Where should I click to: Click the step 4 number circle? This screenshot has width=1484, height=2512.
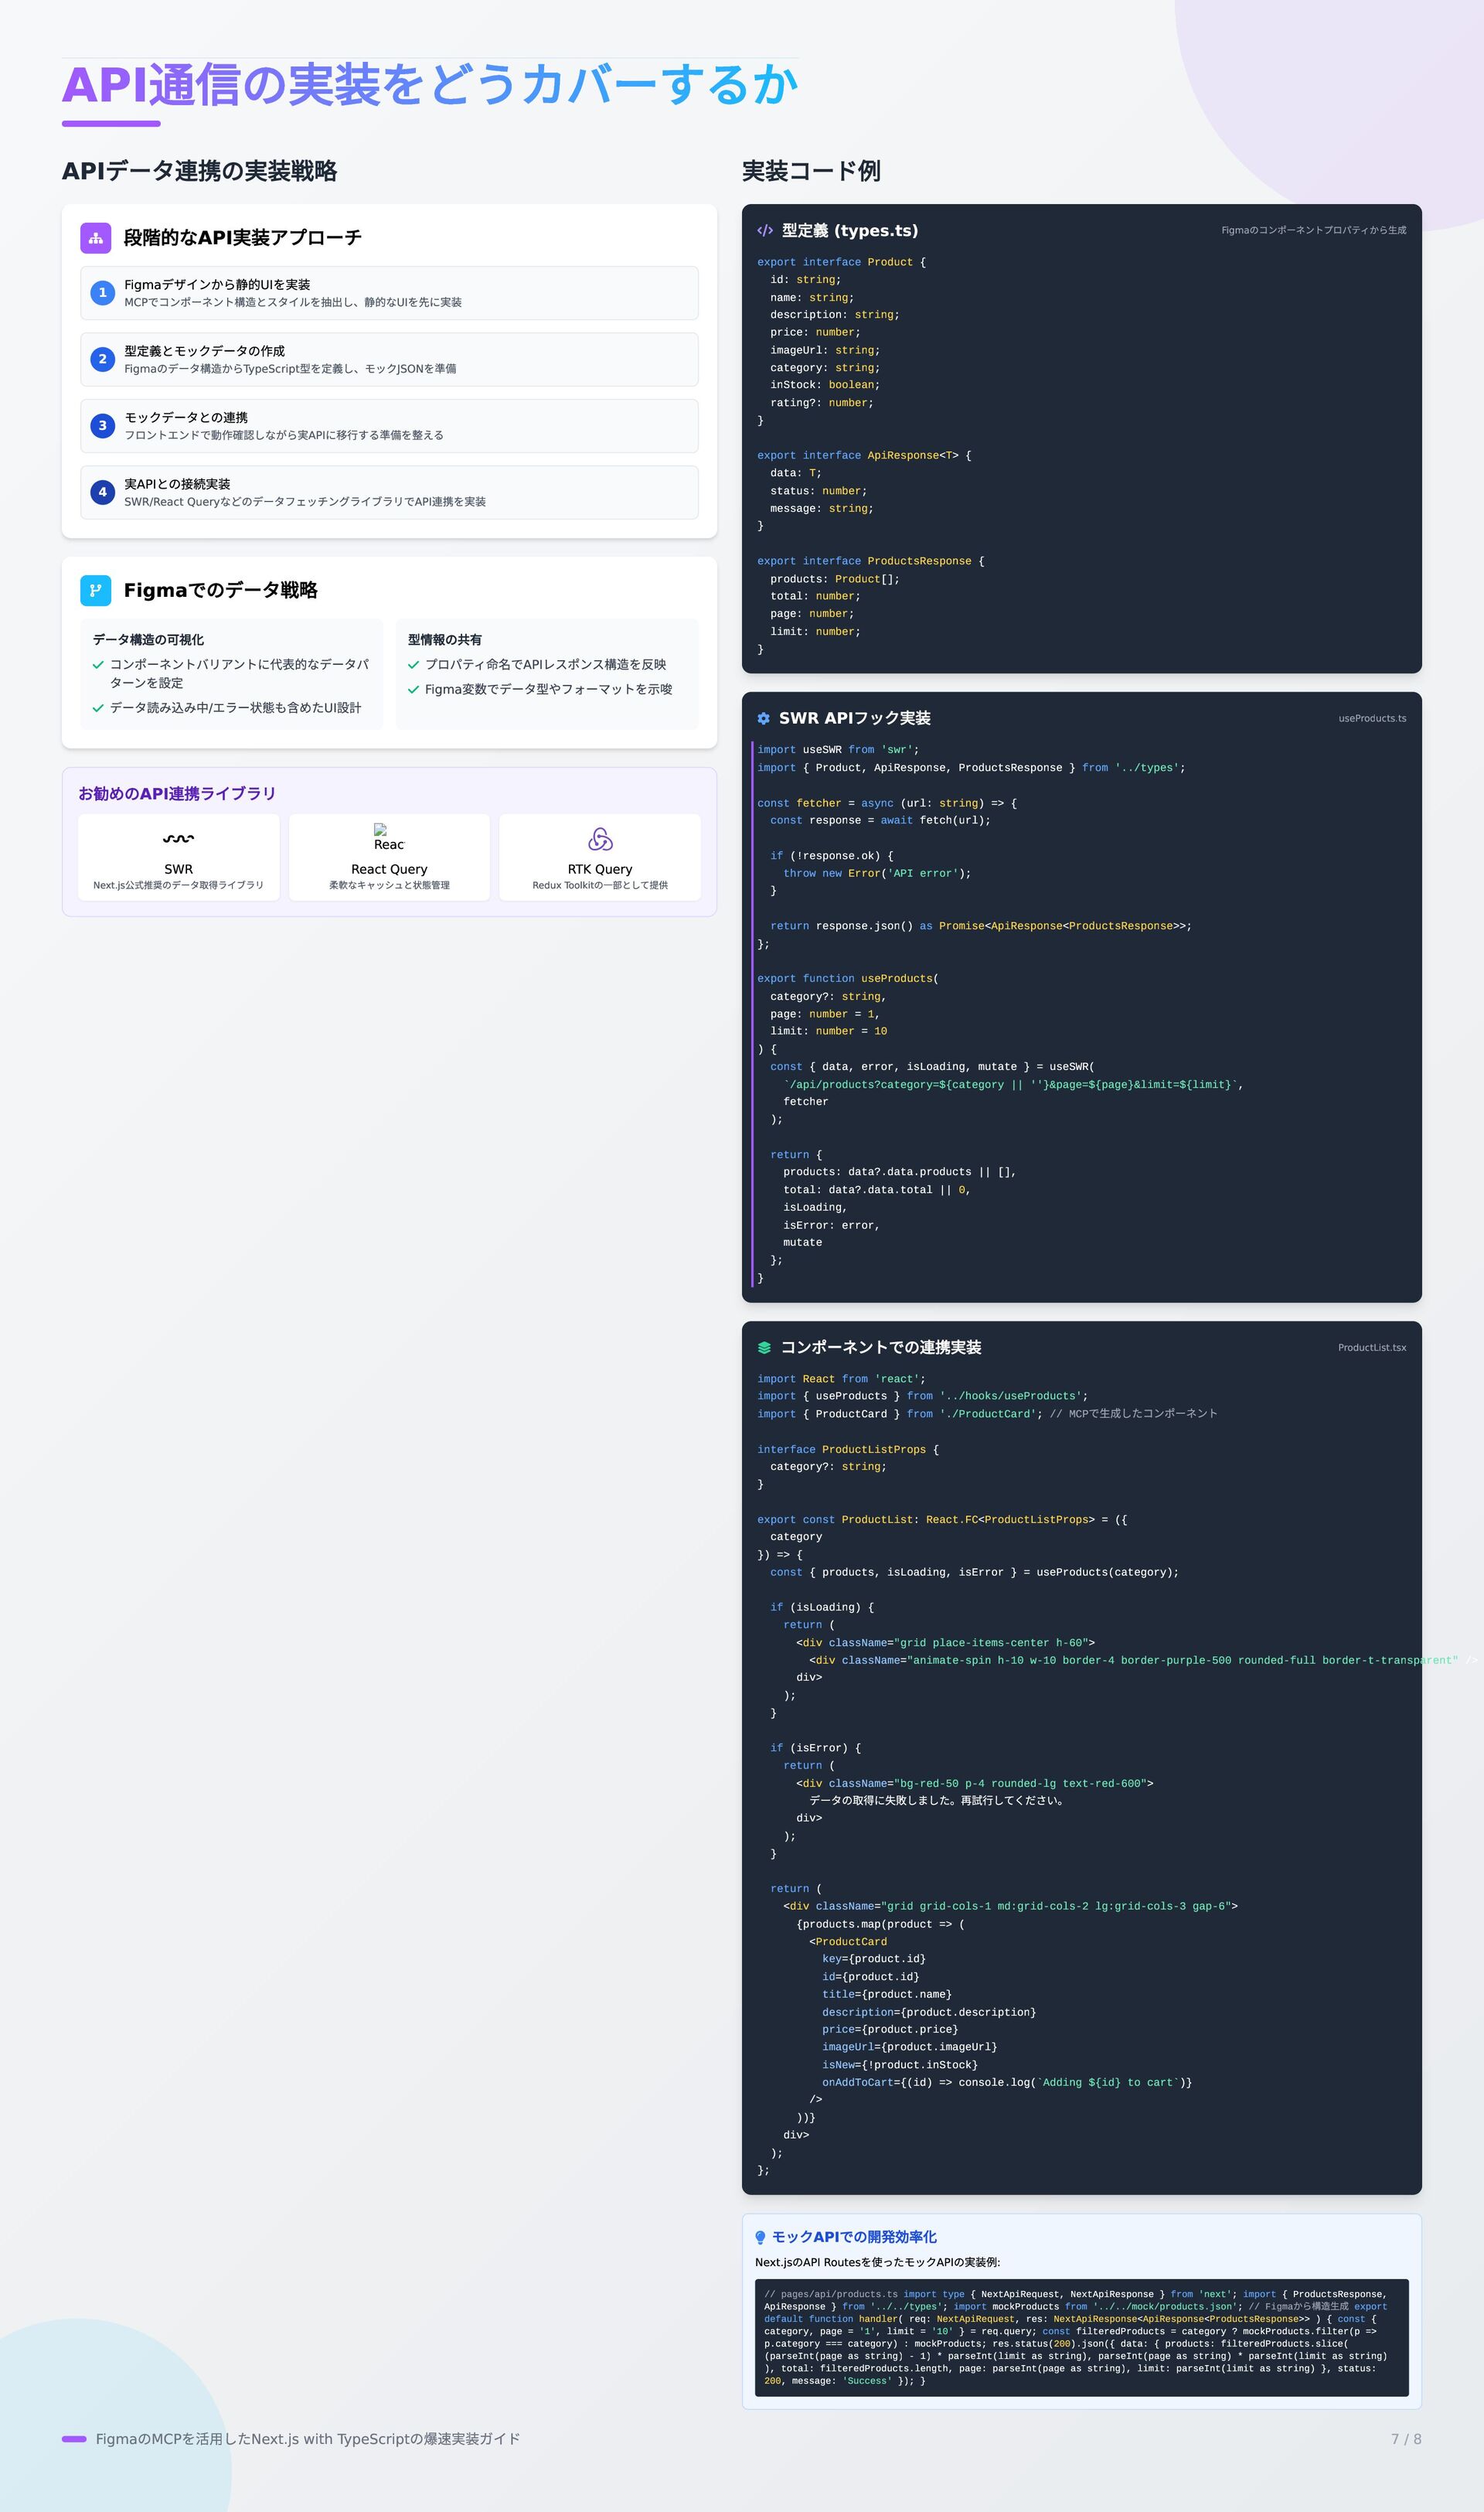102,492
